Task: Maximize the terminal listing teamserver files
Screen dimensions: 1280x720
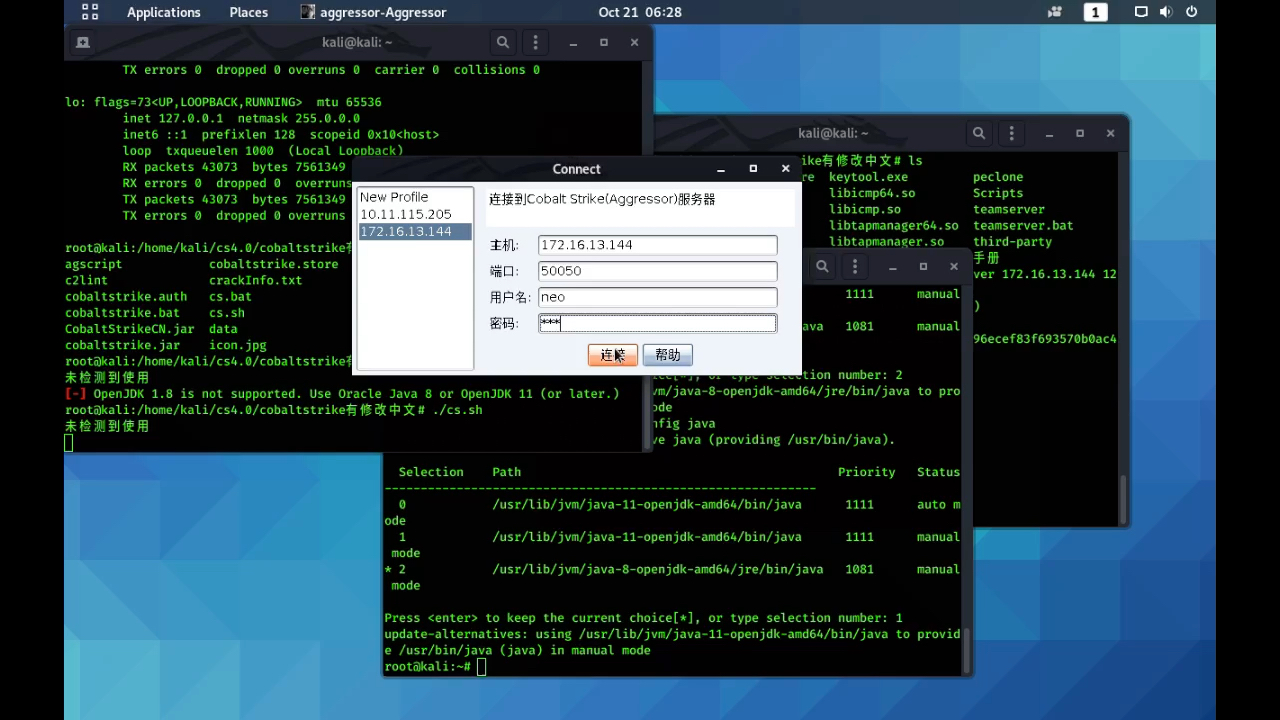Action: tap(1080, 134)
